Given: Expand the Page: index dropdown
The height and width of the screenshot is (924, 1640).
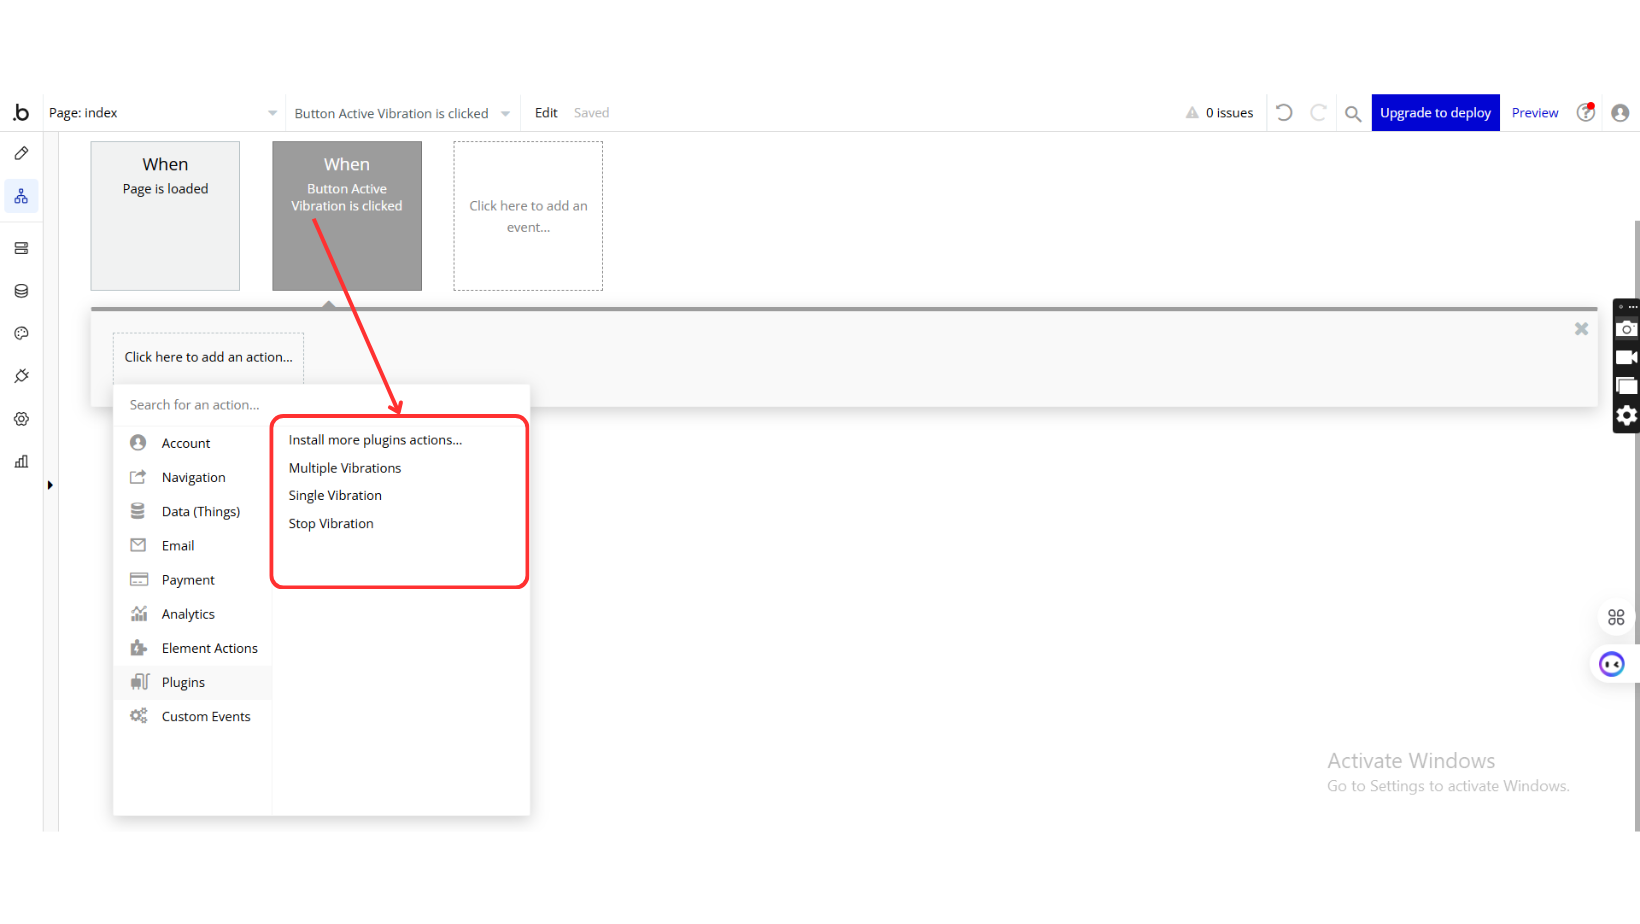Looking at the screenshot, I should click(163, 113).
